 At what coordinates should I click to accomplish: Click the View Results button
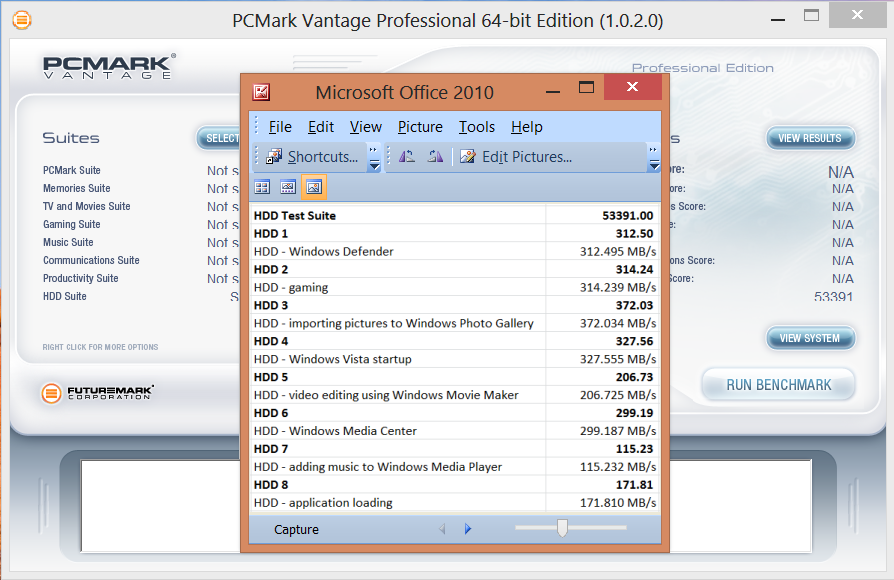click(x=810, y=138)
